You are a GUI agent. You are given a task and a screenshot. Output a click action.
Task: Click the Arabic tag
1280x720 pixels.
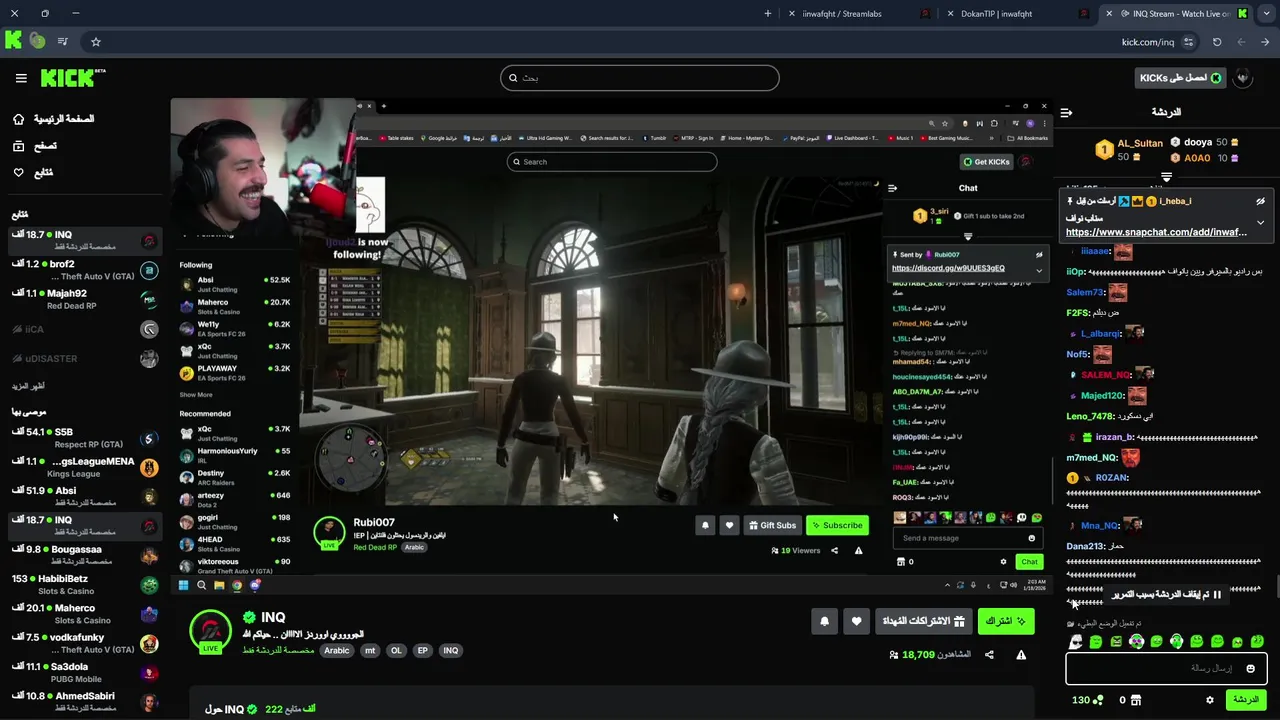pos(337,650)
